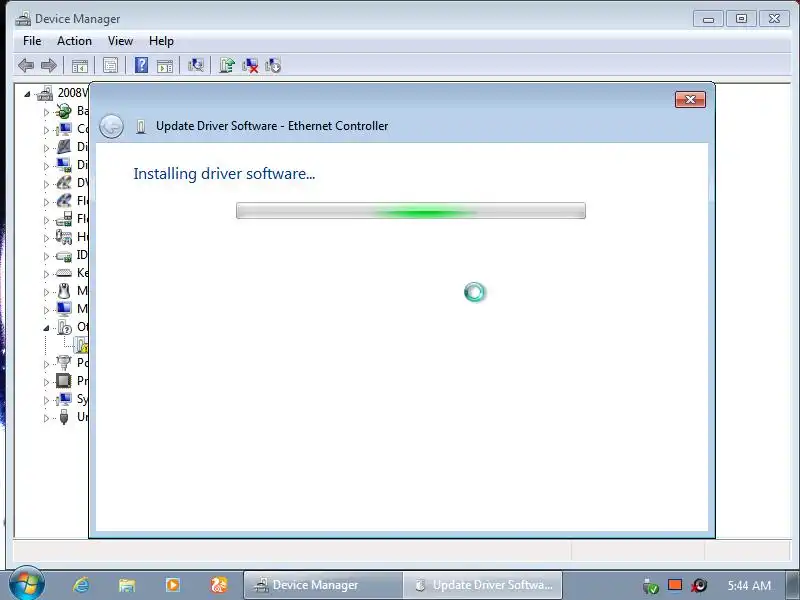Screen dimensions: 800x600
Task: Select the Human Interface Devices icon
Action: tap(64, 237)
